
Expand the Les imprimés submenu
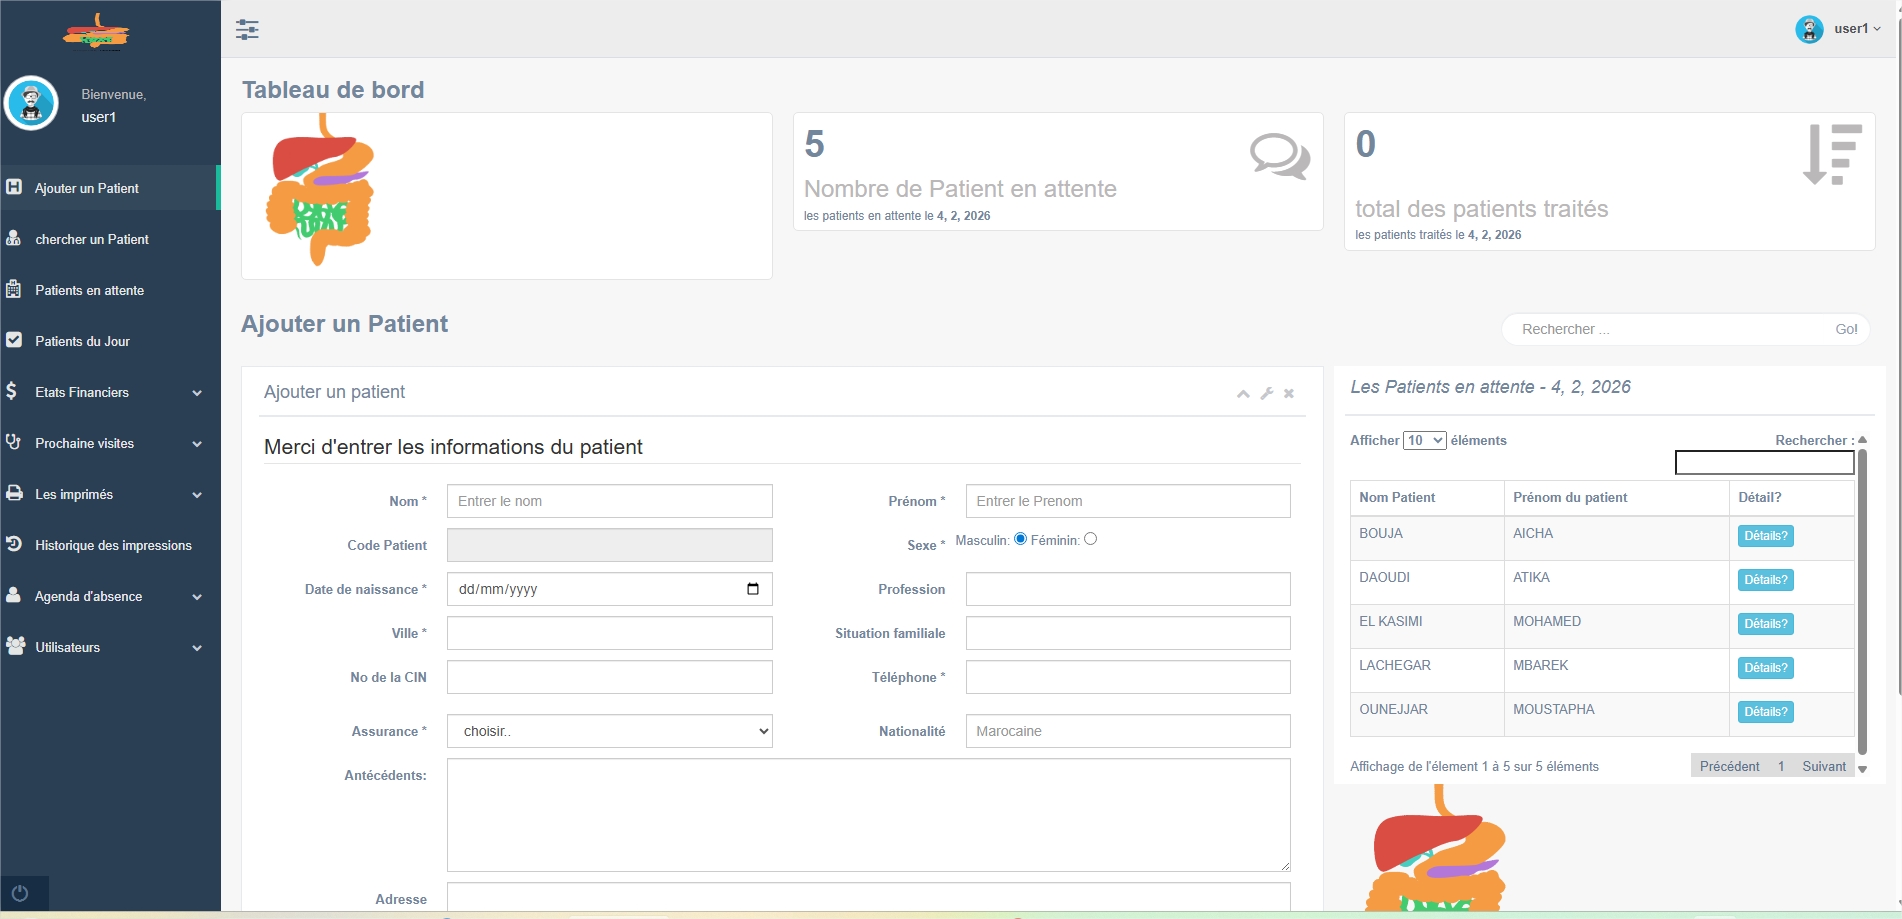[x=110, y=495]
